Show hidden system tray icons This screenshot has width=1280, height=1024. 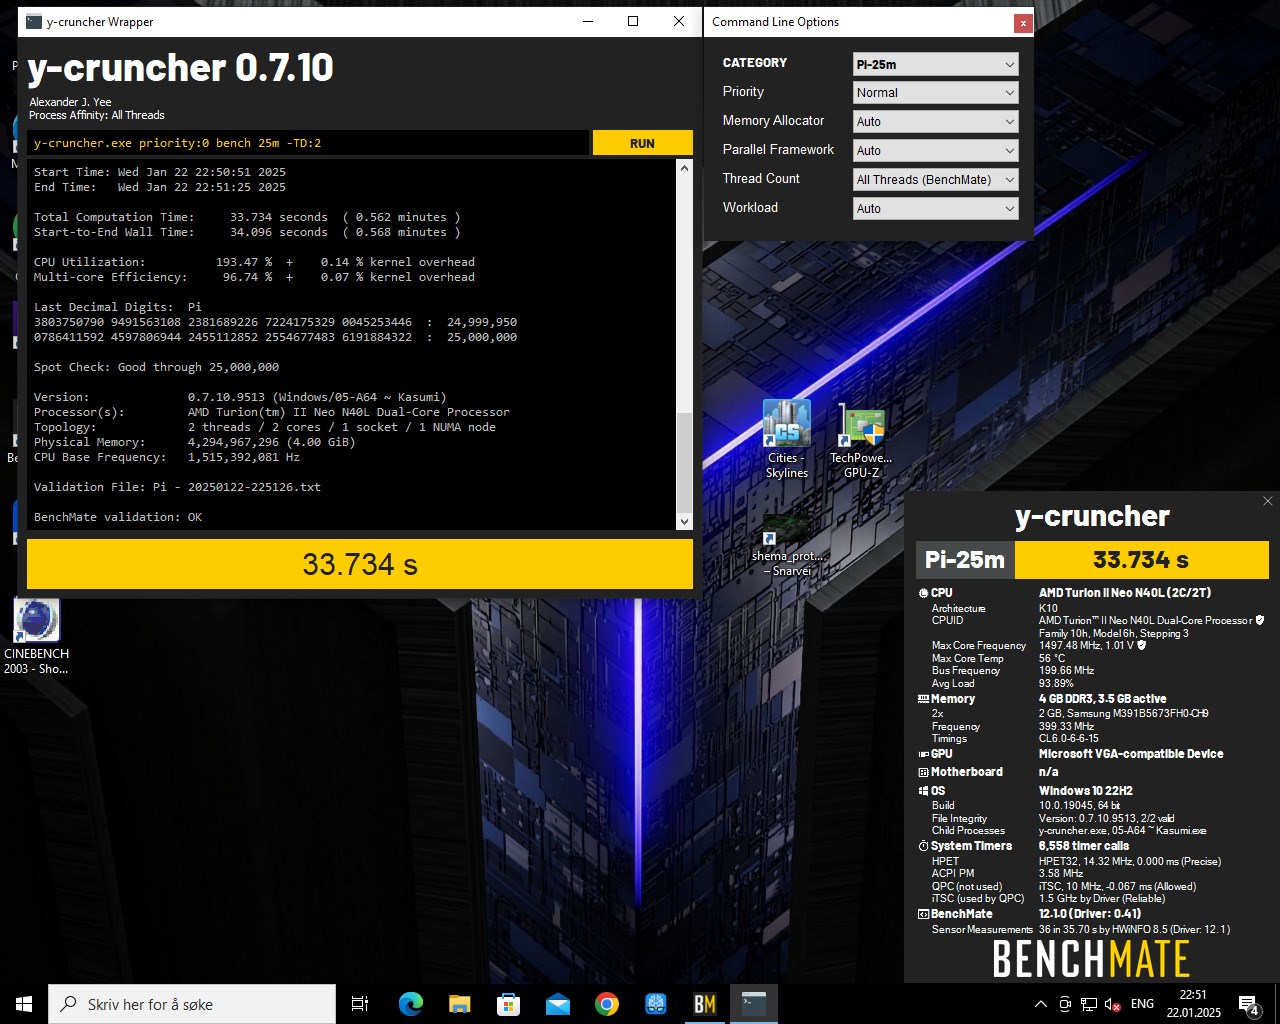pos(1041,1004)
